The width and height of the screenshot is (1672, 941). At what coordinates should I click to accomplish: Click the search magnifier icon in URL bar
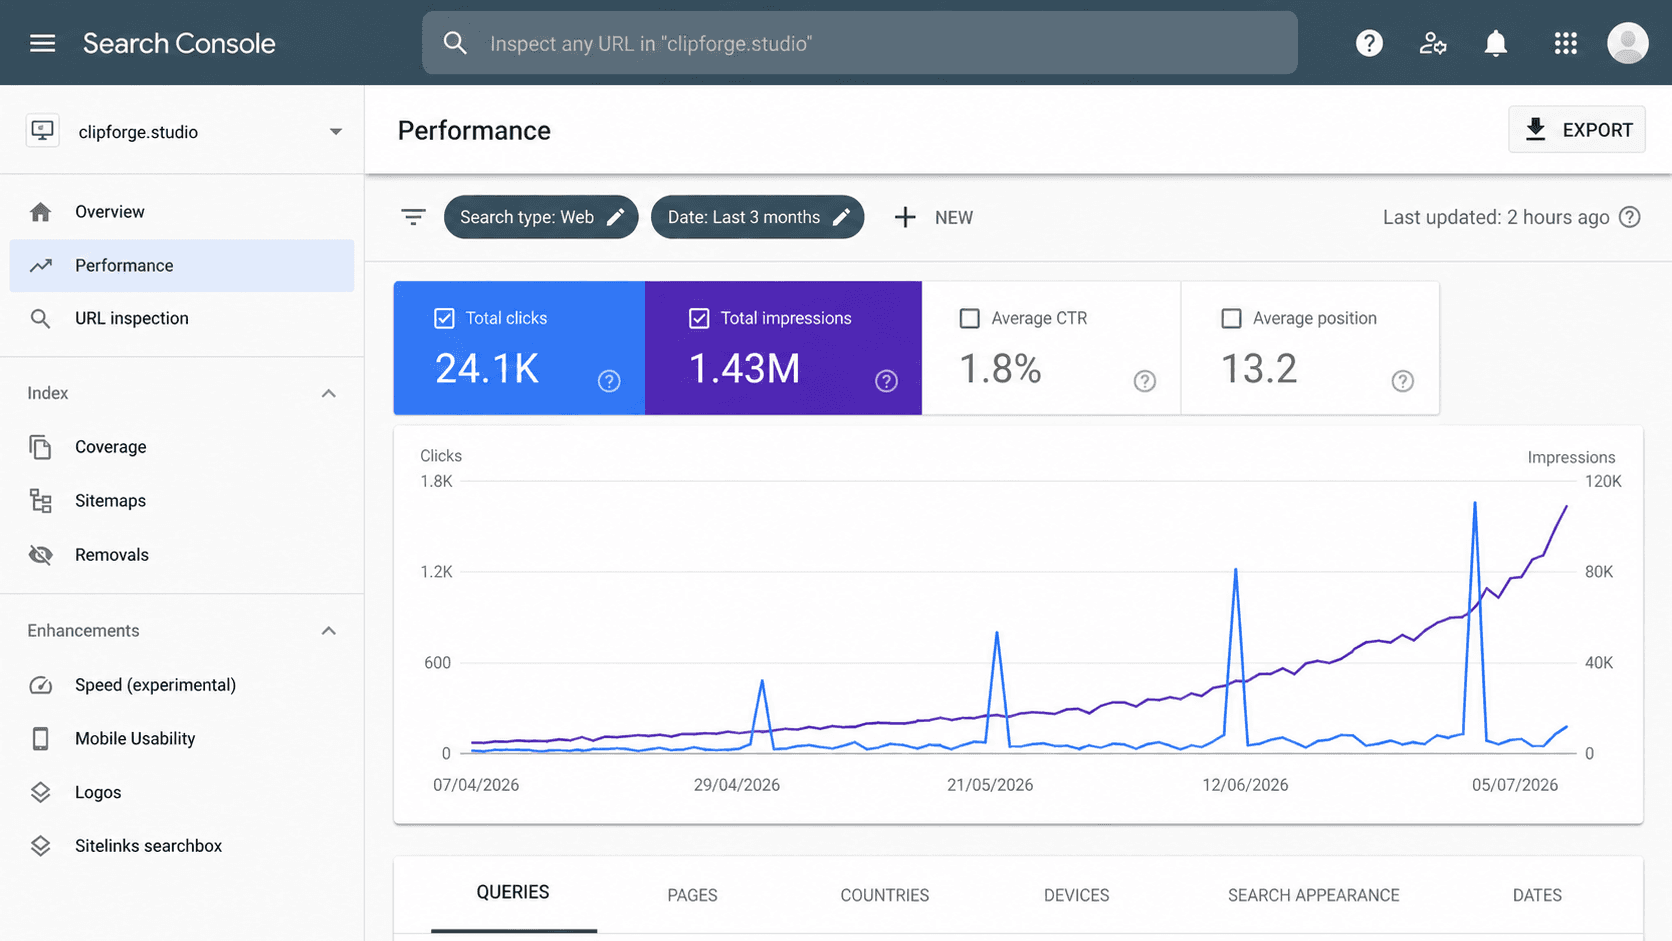coord(455,43)
